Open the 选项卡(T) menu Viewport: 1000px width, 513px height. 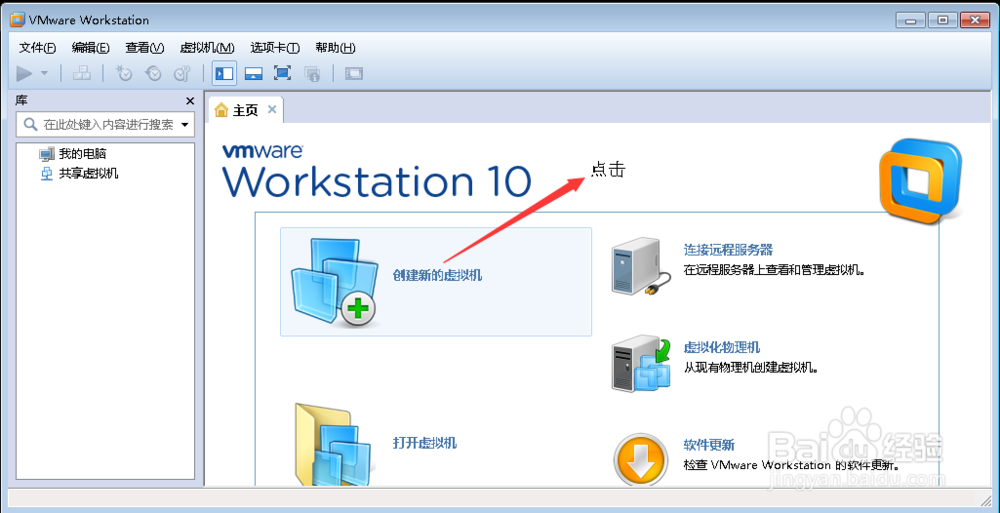[x=275, y=48]
